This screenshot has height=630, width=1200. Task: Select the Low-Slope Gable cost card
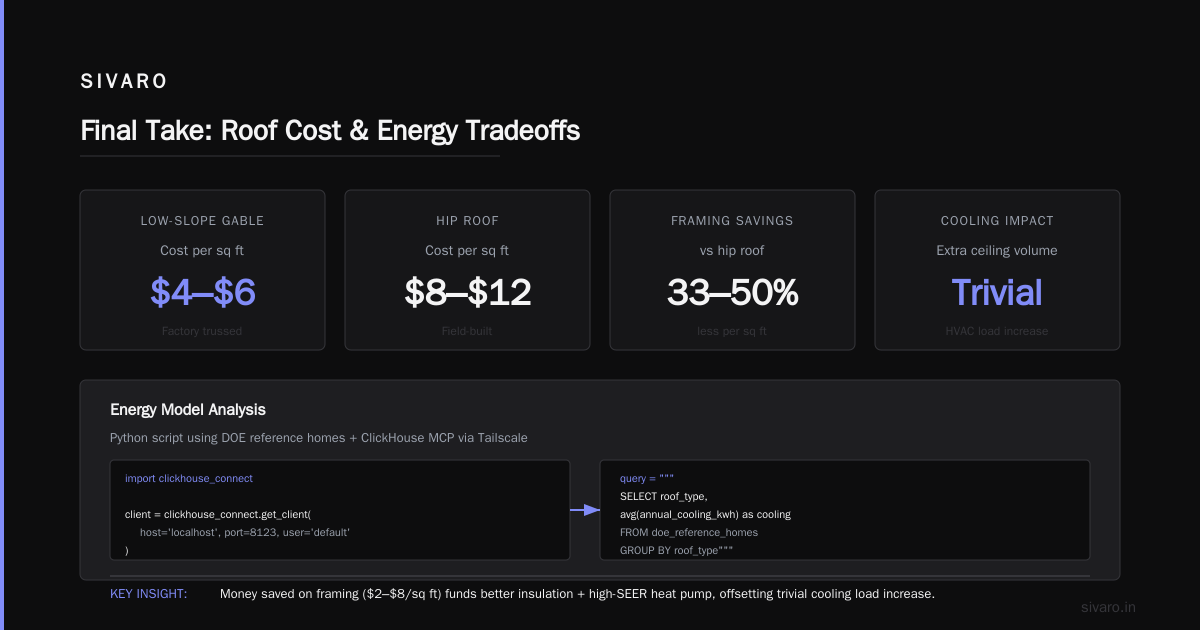pyautogui.click(x=202, y=270)
